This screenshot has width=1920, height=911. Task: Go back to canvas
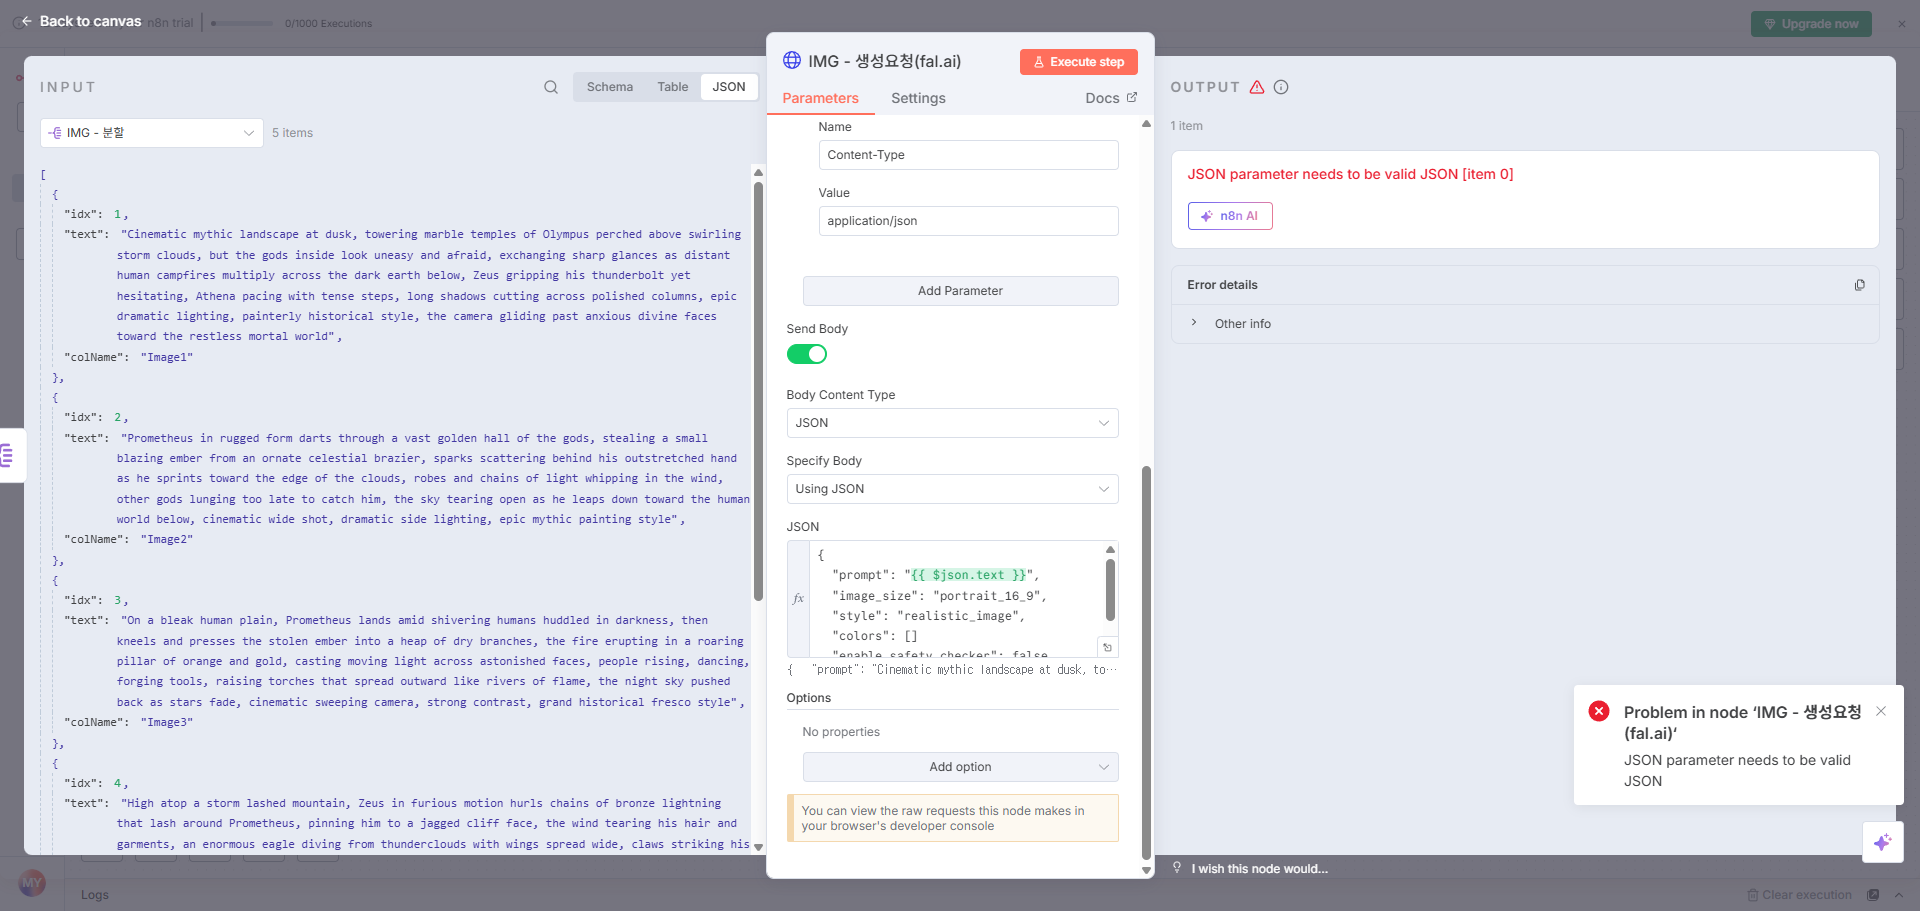(x=81, y=21)
